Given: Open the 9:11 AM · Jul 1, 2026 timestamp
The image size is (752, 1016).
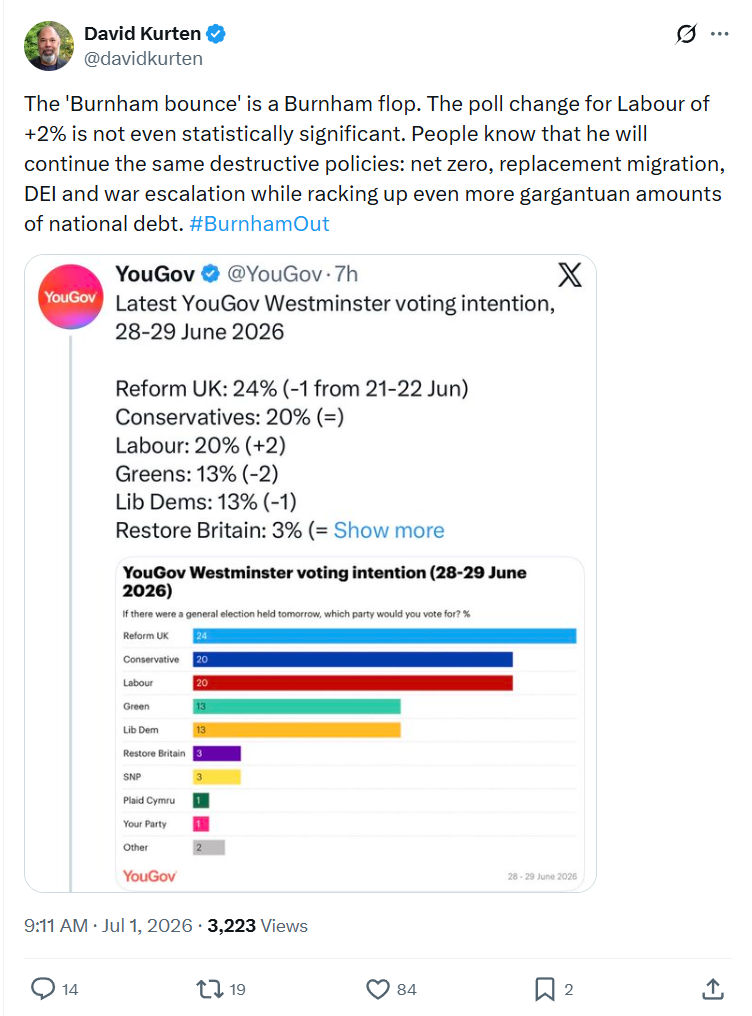Looking at the screenshot, I should pyautogui.click(x=108, y=925).
